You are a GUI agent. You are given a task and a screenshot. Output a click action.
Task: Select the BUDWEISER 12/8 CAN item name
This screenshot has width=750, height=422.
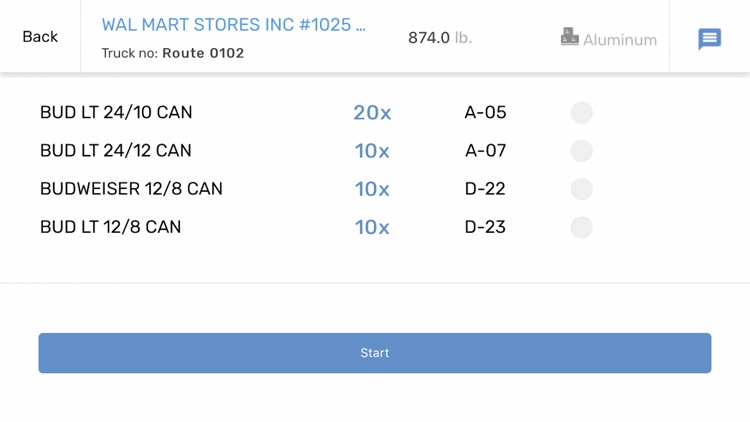pos(131,189)
